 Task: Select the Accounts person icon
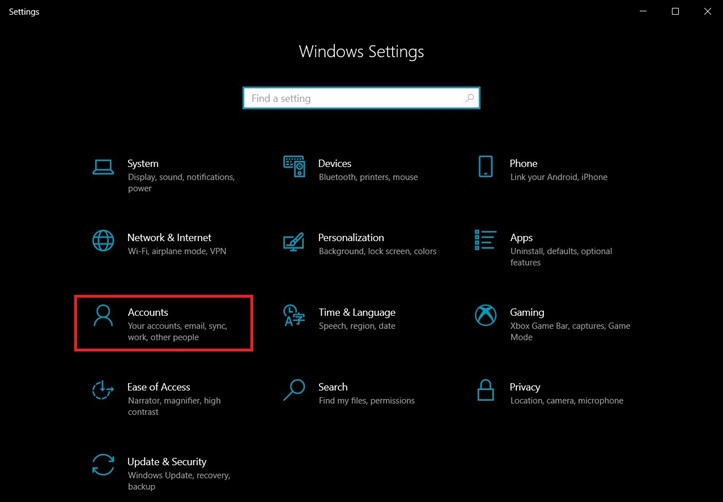(103, 316)
